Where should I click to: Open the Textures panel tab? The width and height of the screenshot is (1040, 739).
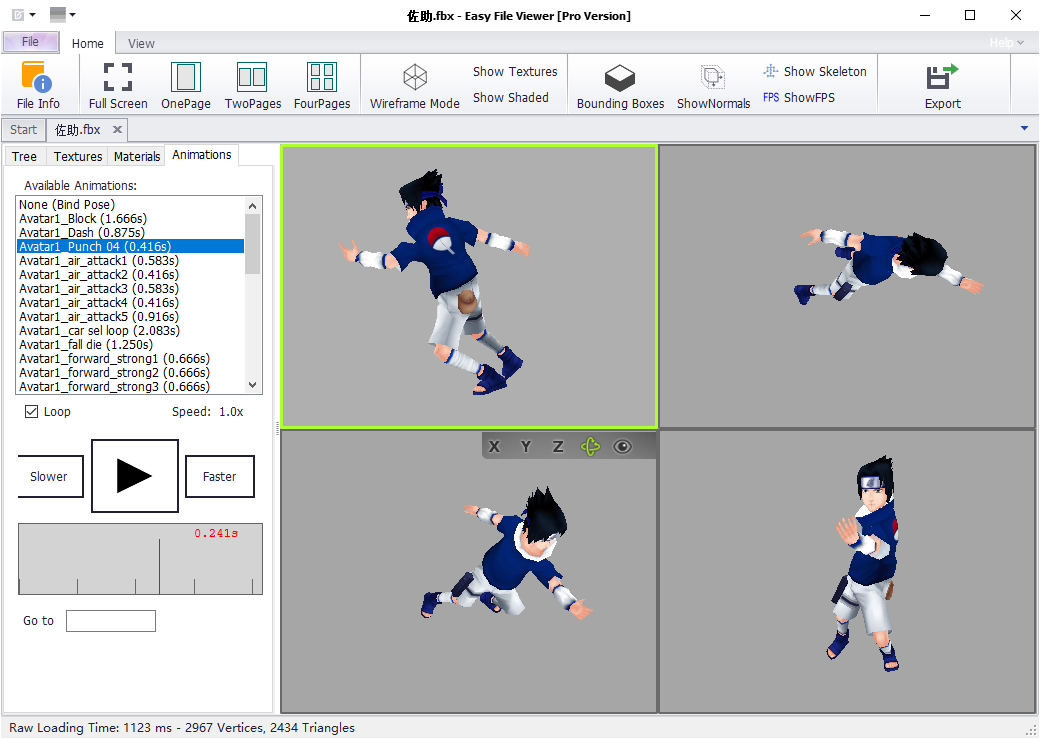[x=78, y=157]
